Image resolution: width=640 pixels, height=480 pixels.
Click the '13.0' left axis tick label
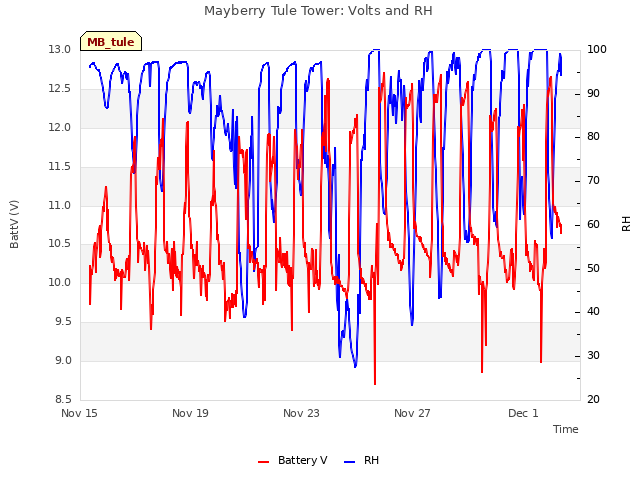60,49
